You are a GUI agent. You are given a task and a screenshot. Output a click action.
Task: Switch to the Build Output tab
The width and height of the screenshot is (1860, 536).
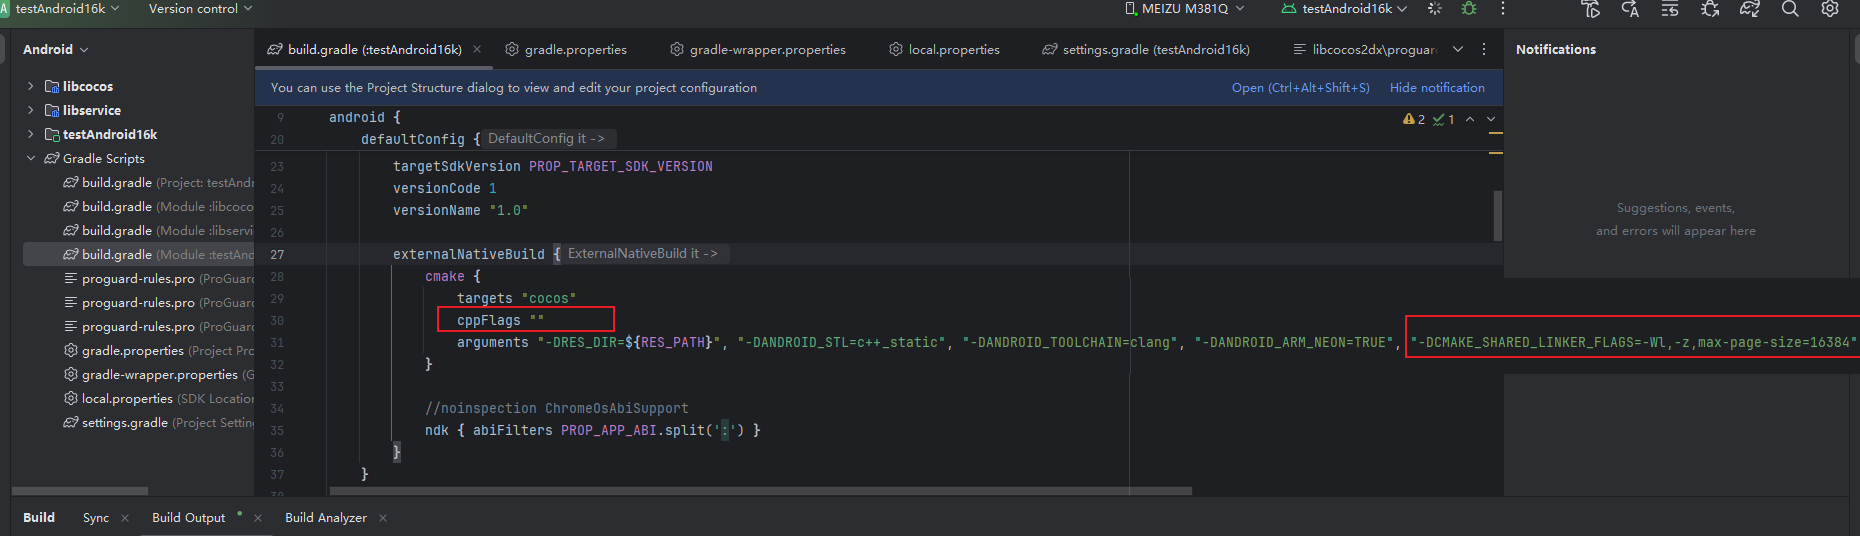click(188, 517)
